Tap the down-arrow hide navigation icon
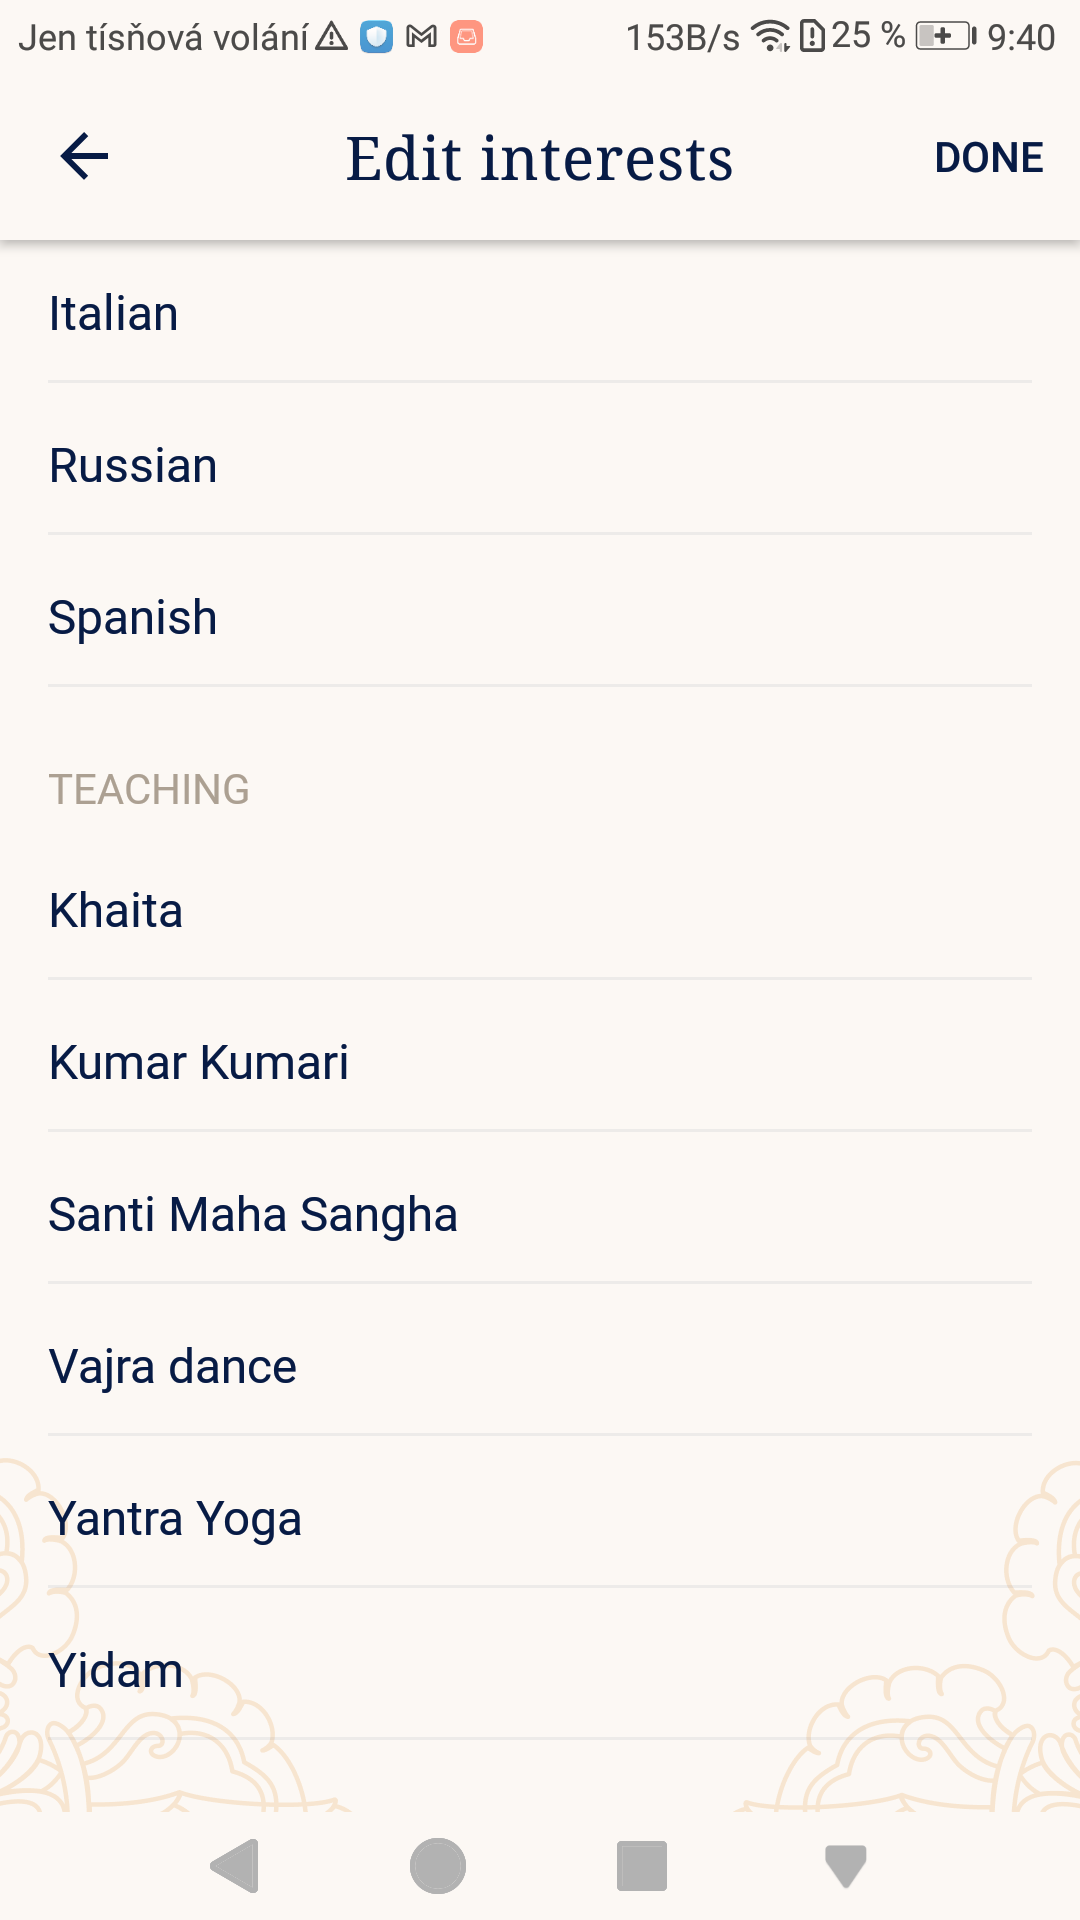Screen dimensions: 1080x1920 point(846,1866)
